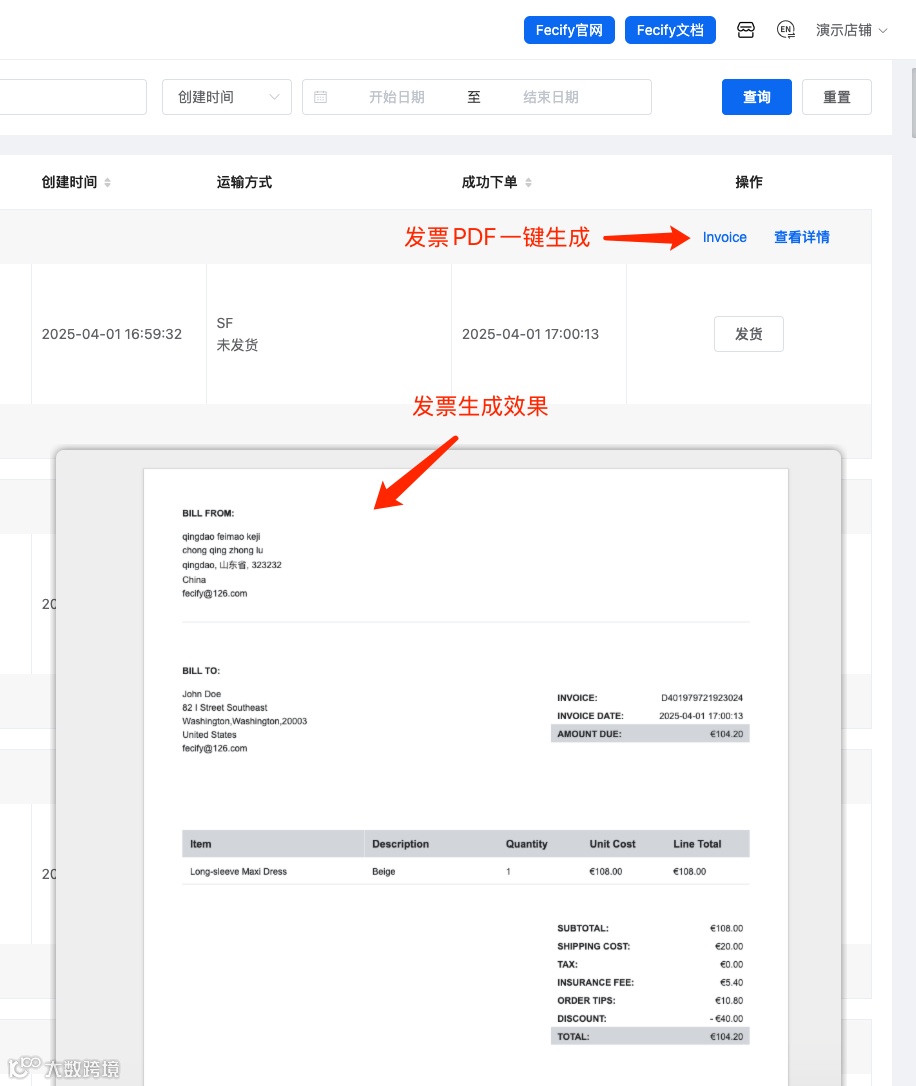Viewport: 916px width, 1086px height.
Task: Click the 查询 search button
Action: coord(757,97)
